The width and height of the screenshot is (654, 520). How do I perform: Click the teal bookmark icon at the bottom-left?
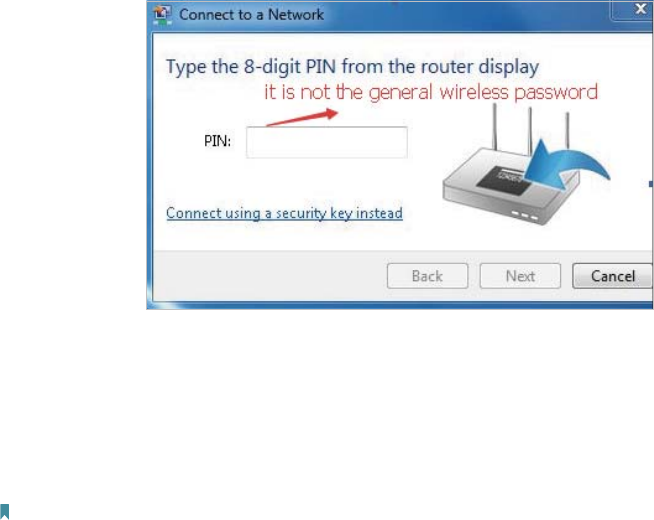5,511
